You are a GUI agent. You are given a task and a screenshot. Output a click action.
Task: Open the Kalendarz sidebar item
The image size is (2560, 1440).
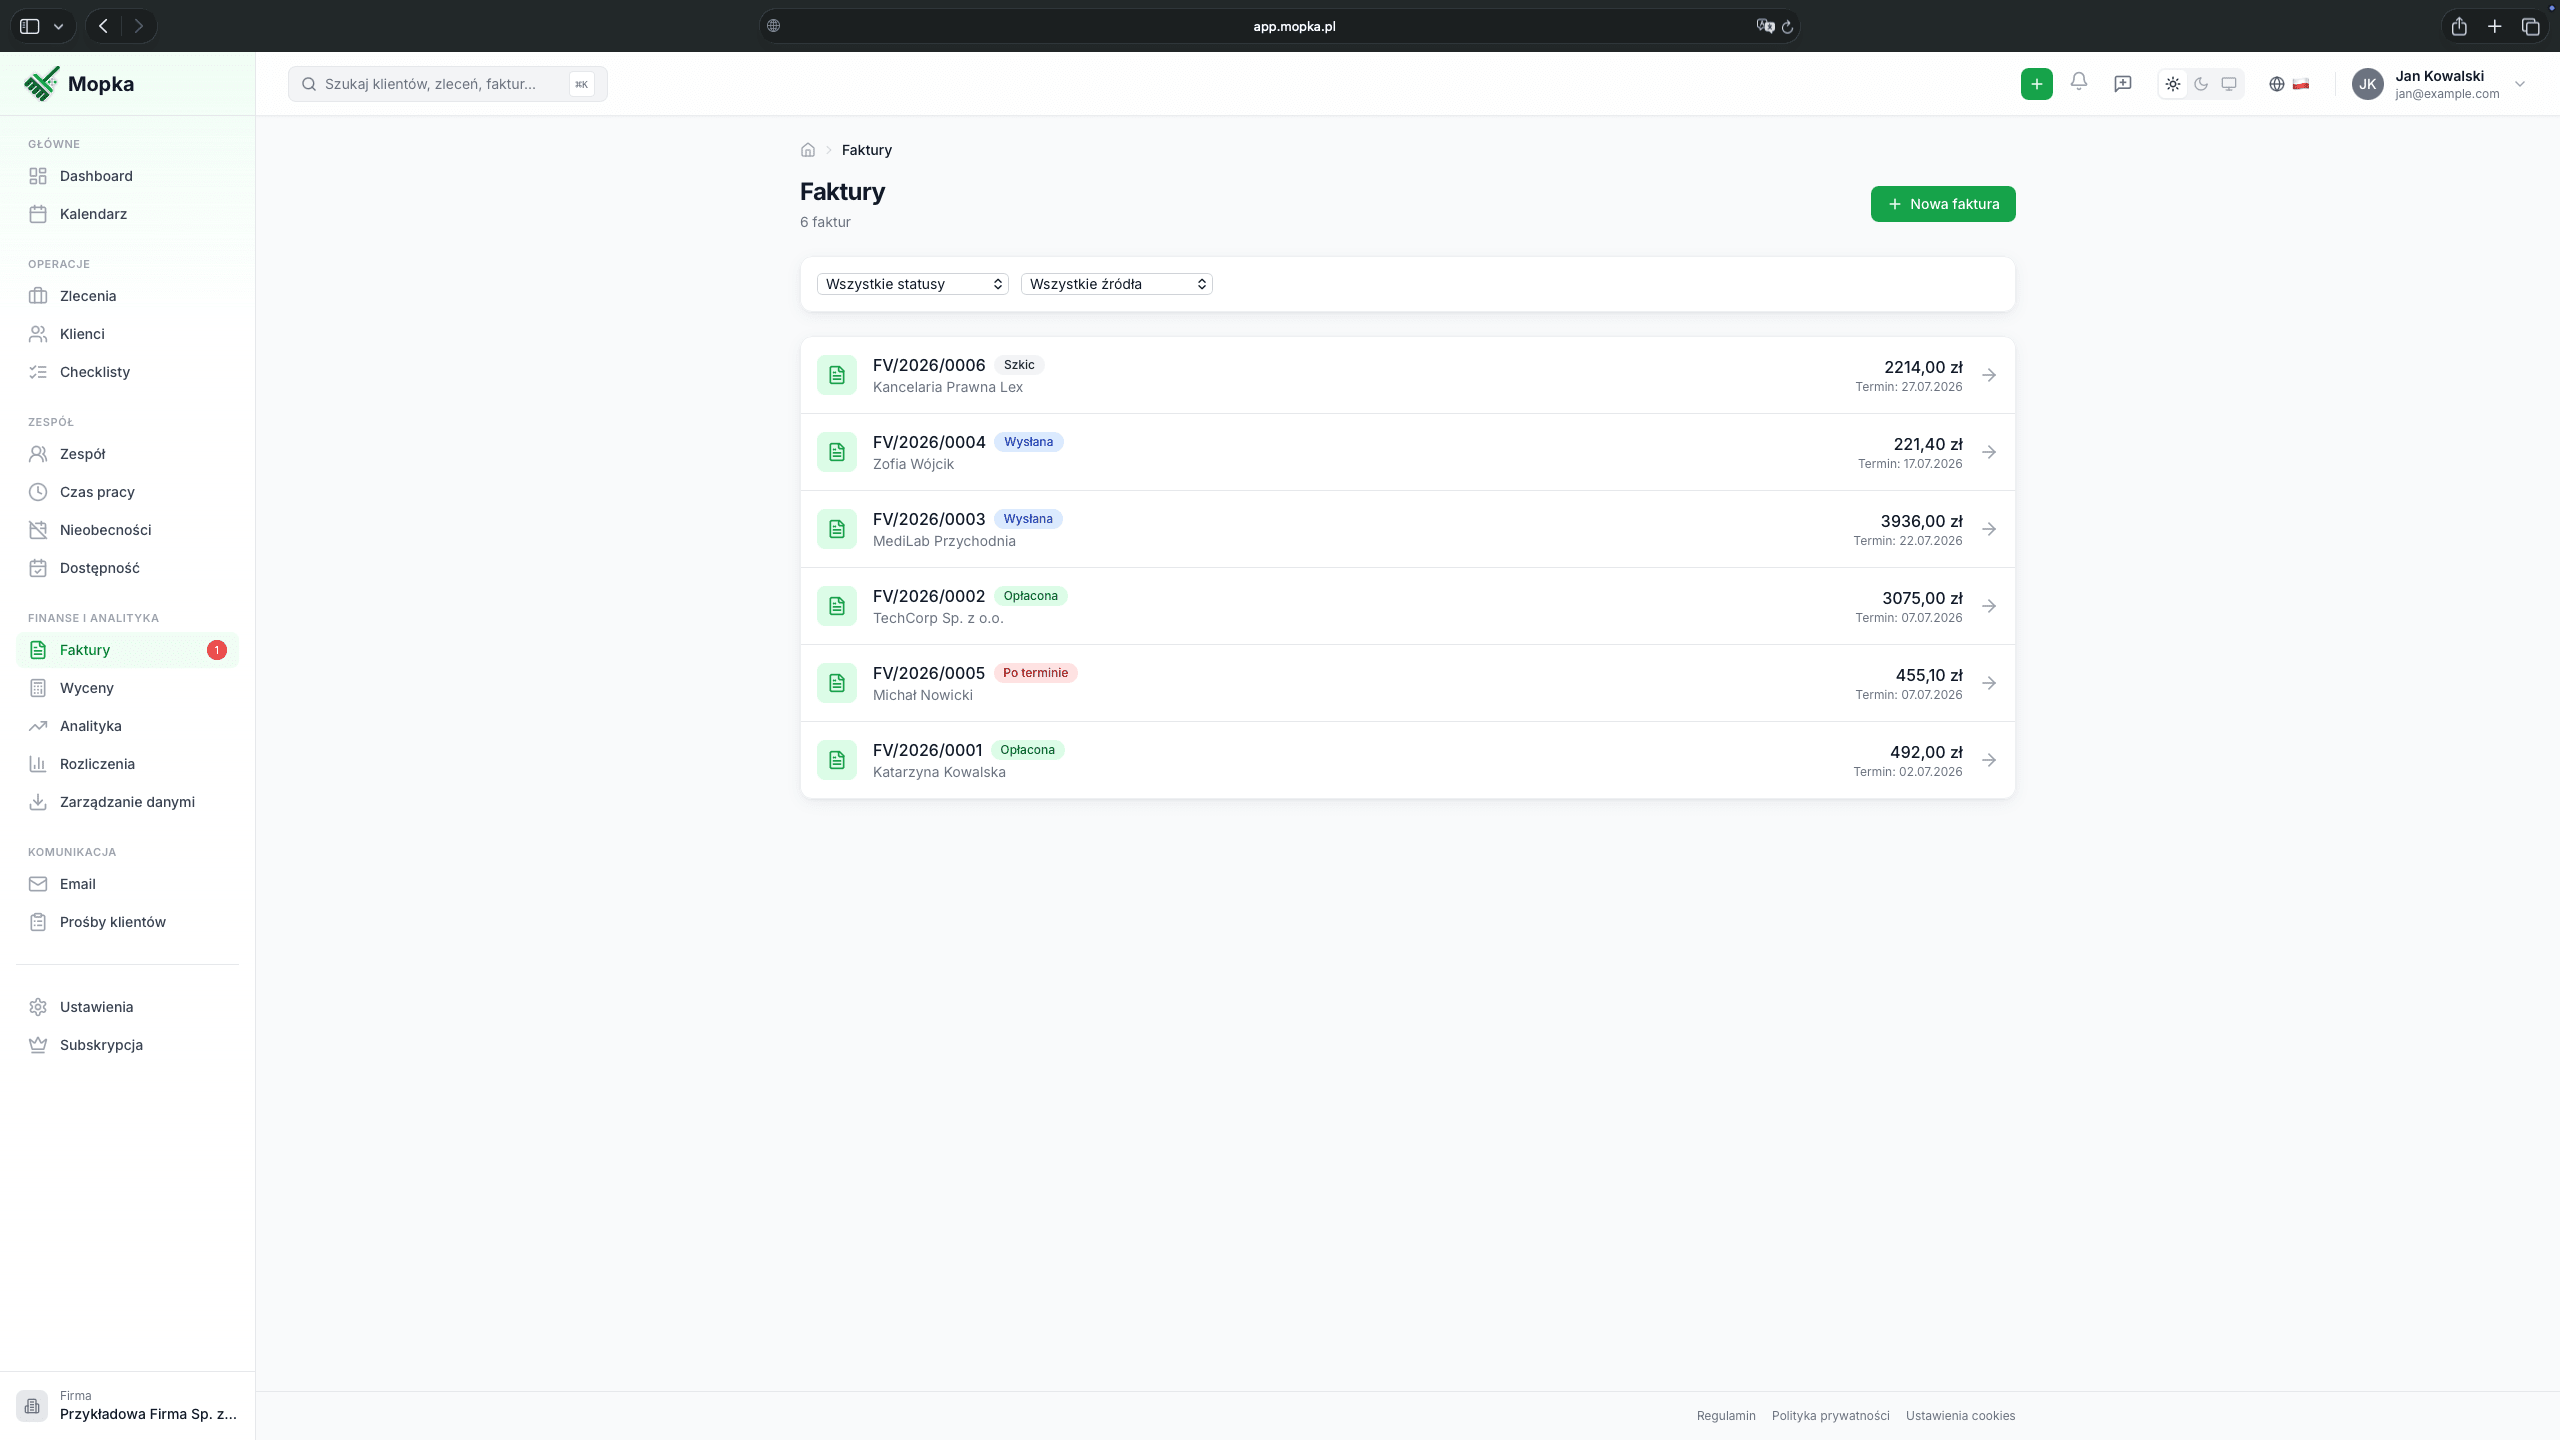pyautogui.click(x=128, y=214)
